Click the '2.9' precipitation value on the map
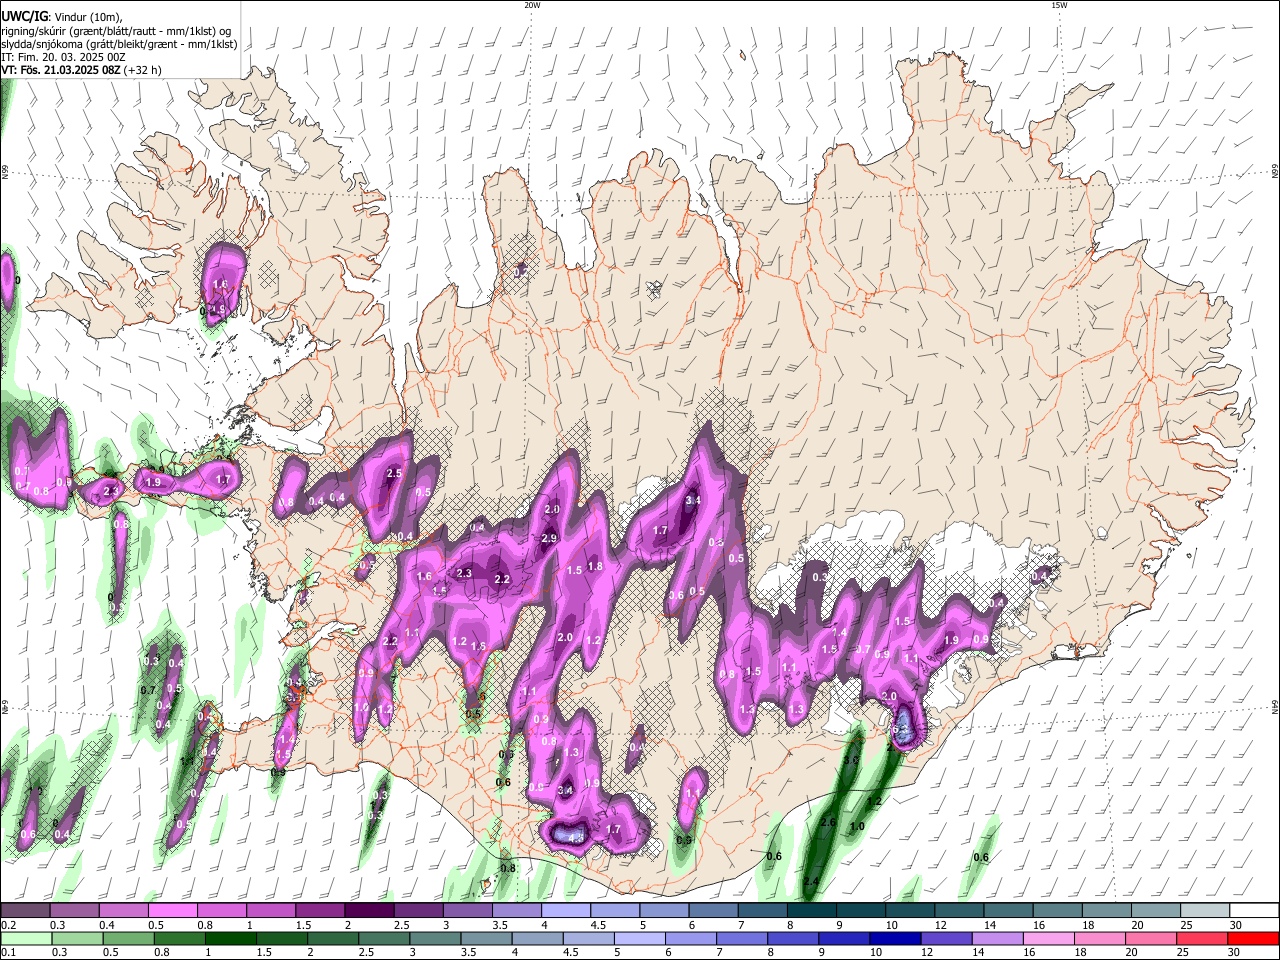Screen dimensions: 1280x960 [548, 538]
